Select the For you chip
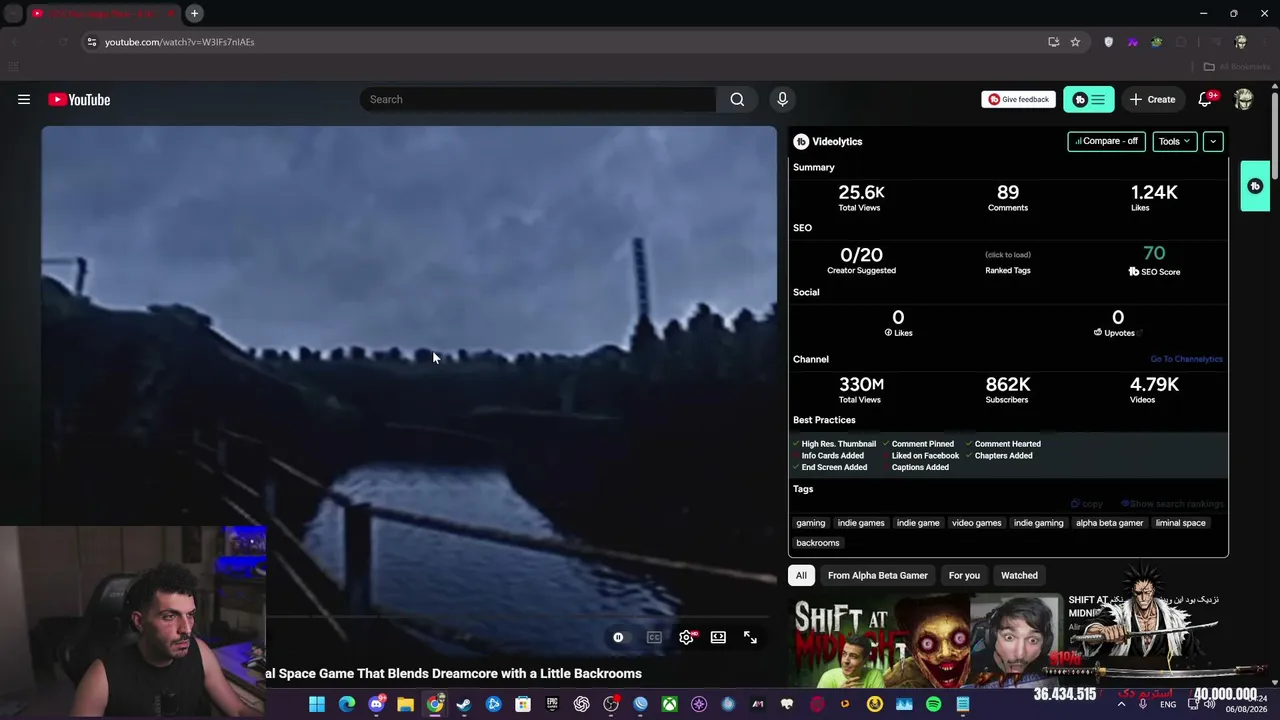This screenshot has width=1280, height=720. (964, 575)
